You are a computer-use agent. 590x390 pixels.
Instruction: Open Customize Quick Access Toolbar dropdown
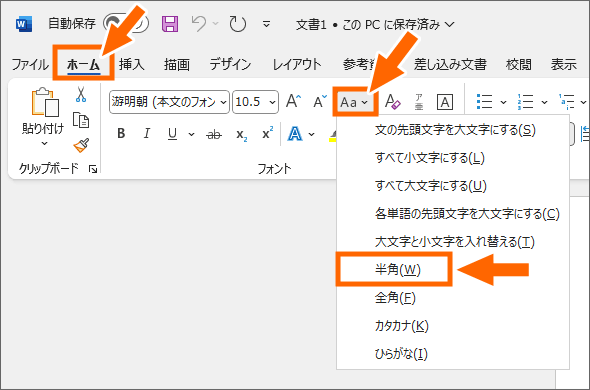coord(266,24)
